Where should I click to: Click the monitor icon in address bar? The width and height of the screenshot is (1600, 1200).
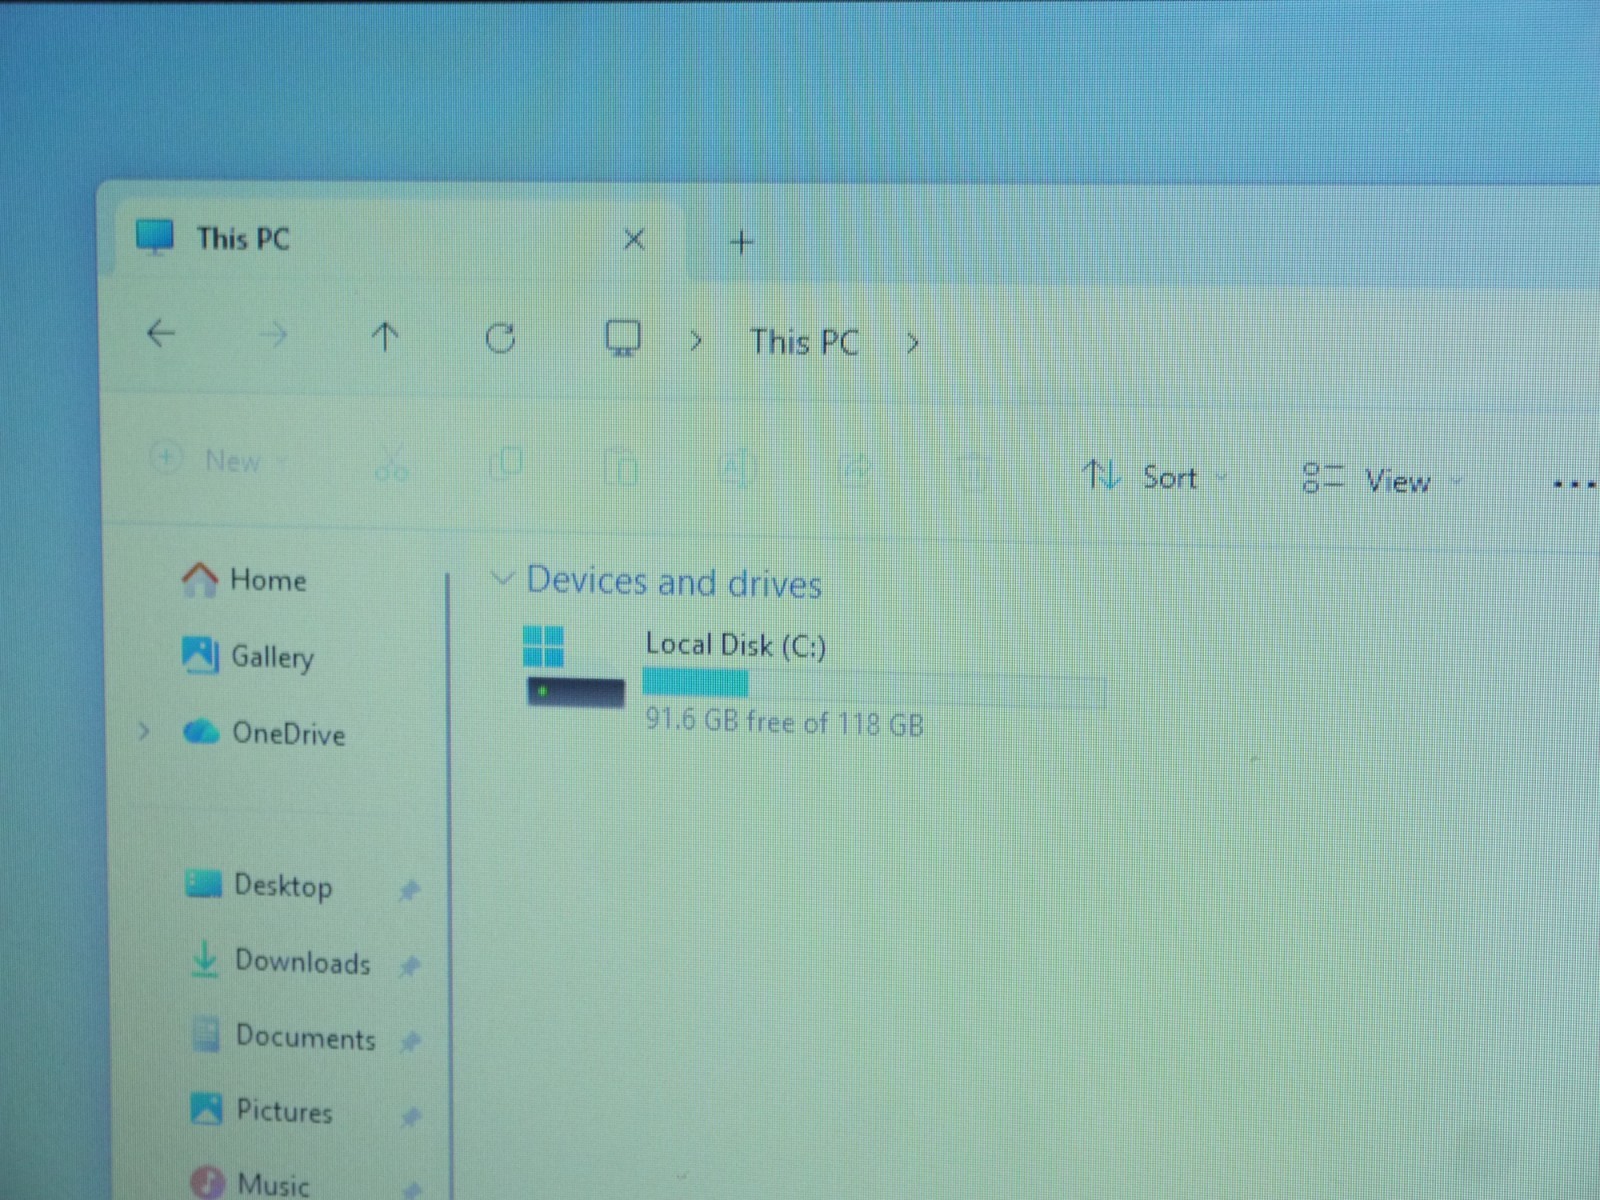(x=623, y=339)
